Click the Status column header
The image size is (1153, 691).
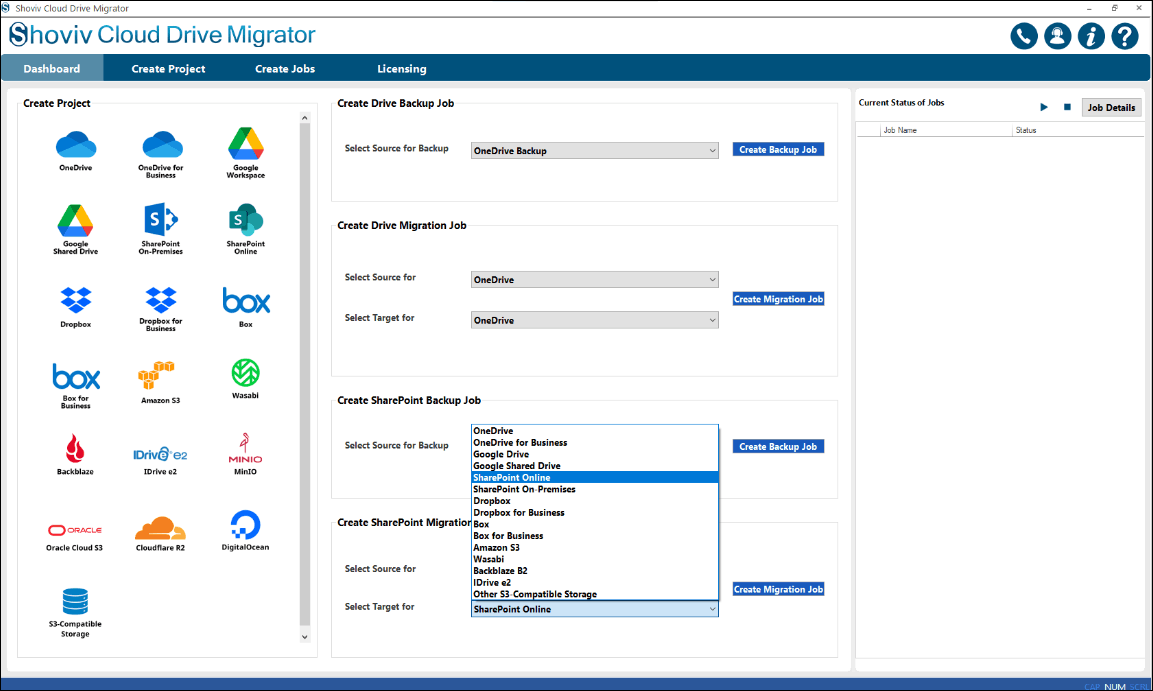coord(1078,130)
